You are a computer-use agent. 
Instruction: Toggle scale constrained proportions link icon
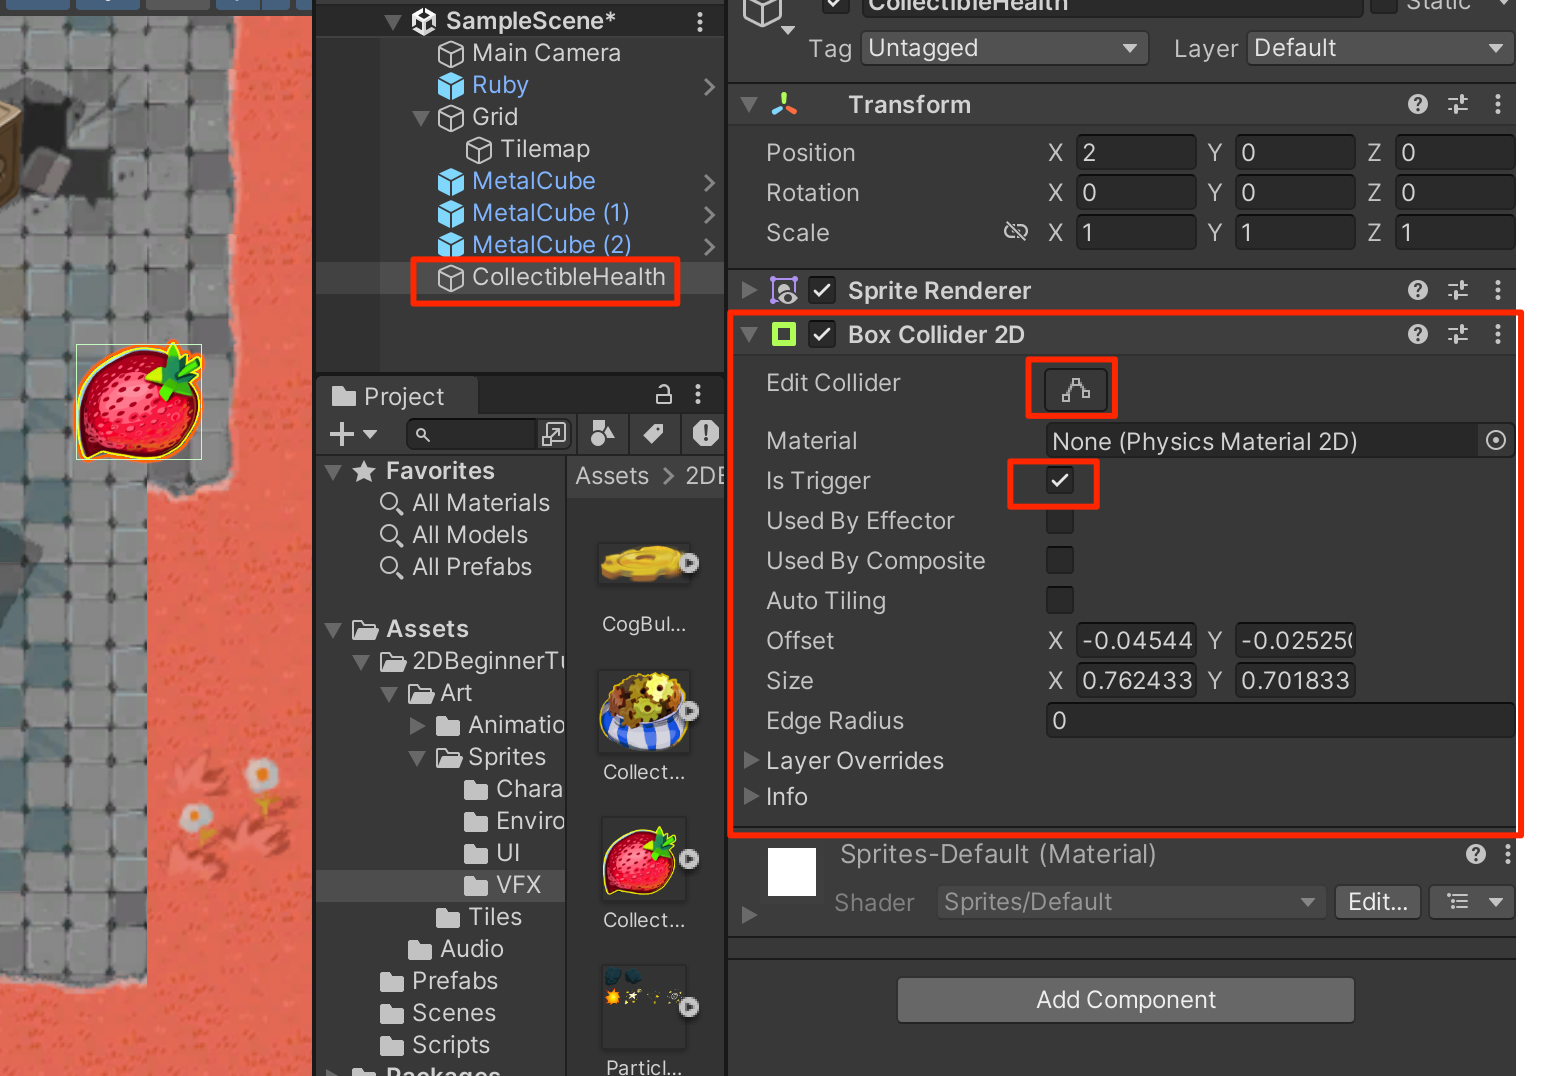coord(1015,232)
